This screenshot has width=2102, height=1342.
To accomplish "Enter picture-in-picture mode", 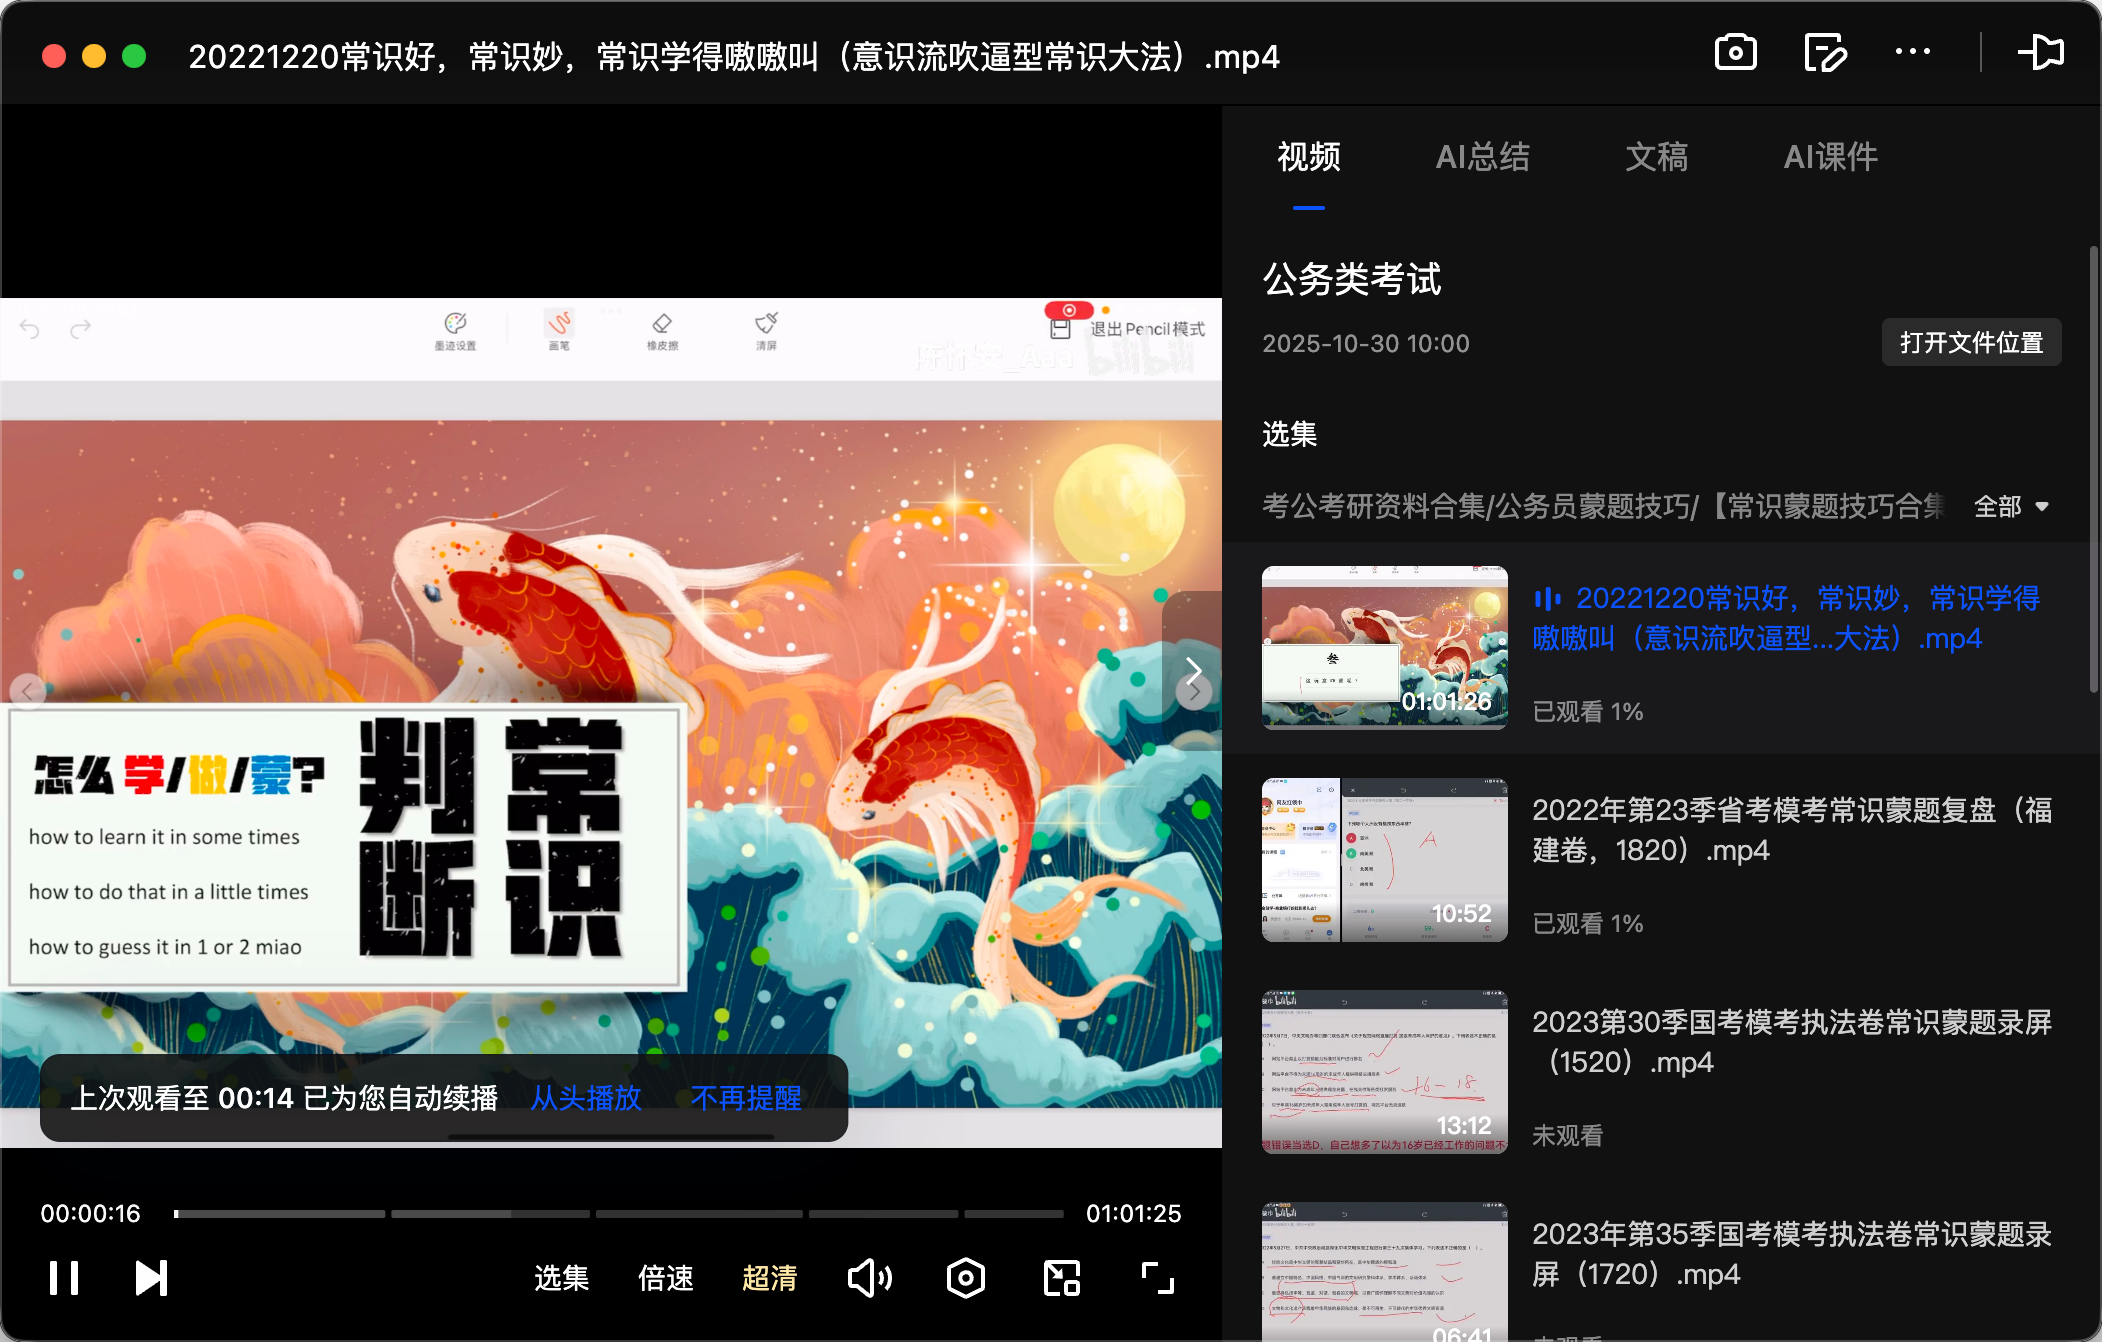I will point(1061,1277).
